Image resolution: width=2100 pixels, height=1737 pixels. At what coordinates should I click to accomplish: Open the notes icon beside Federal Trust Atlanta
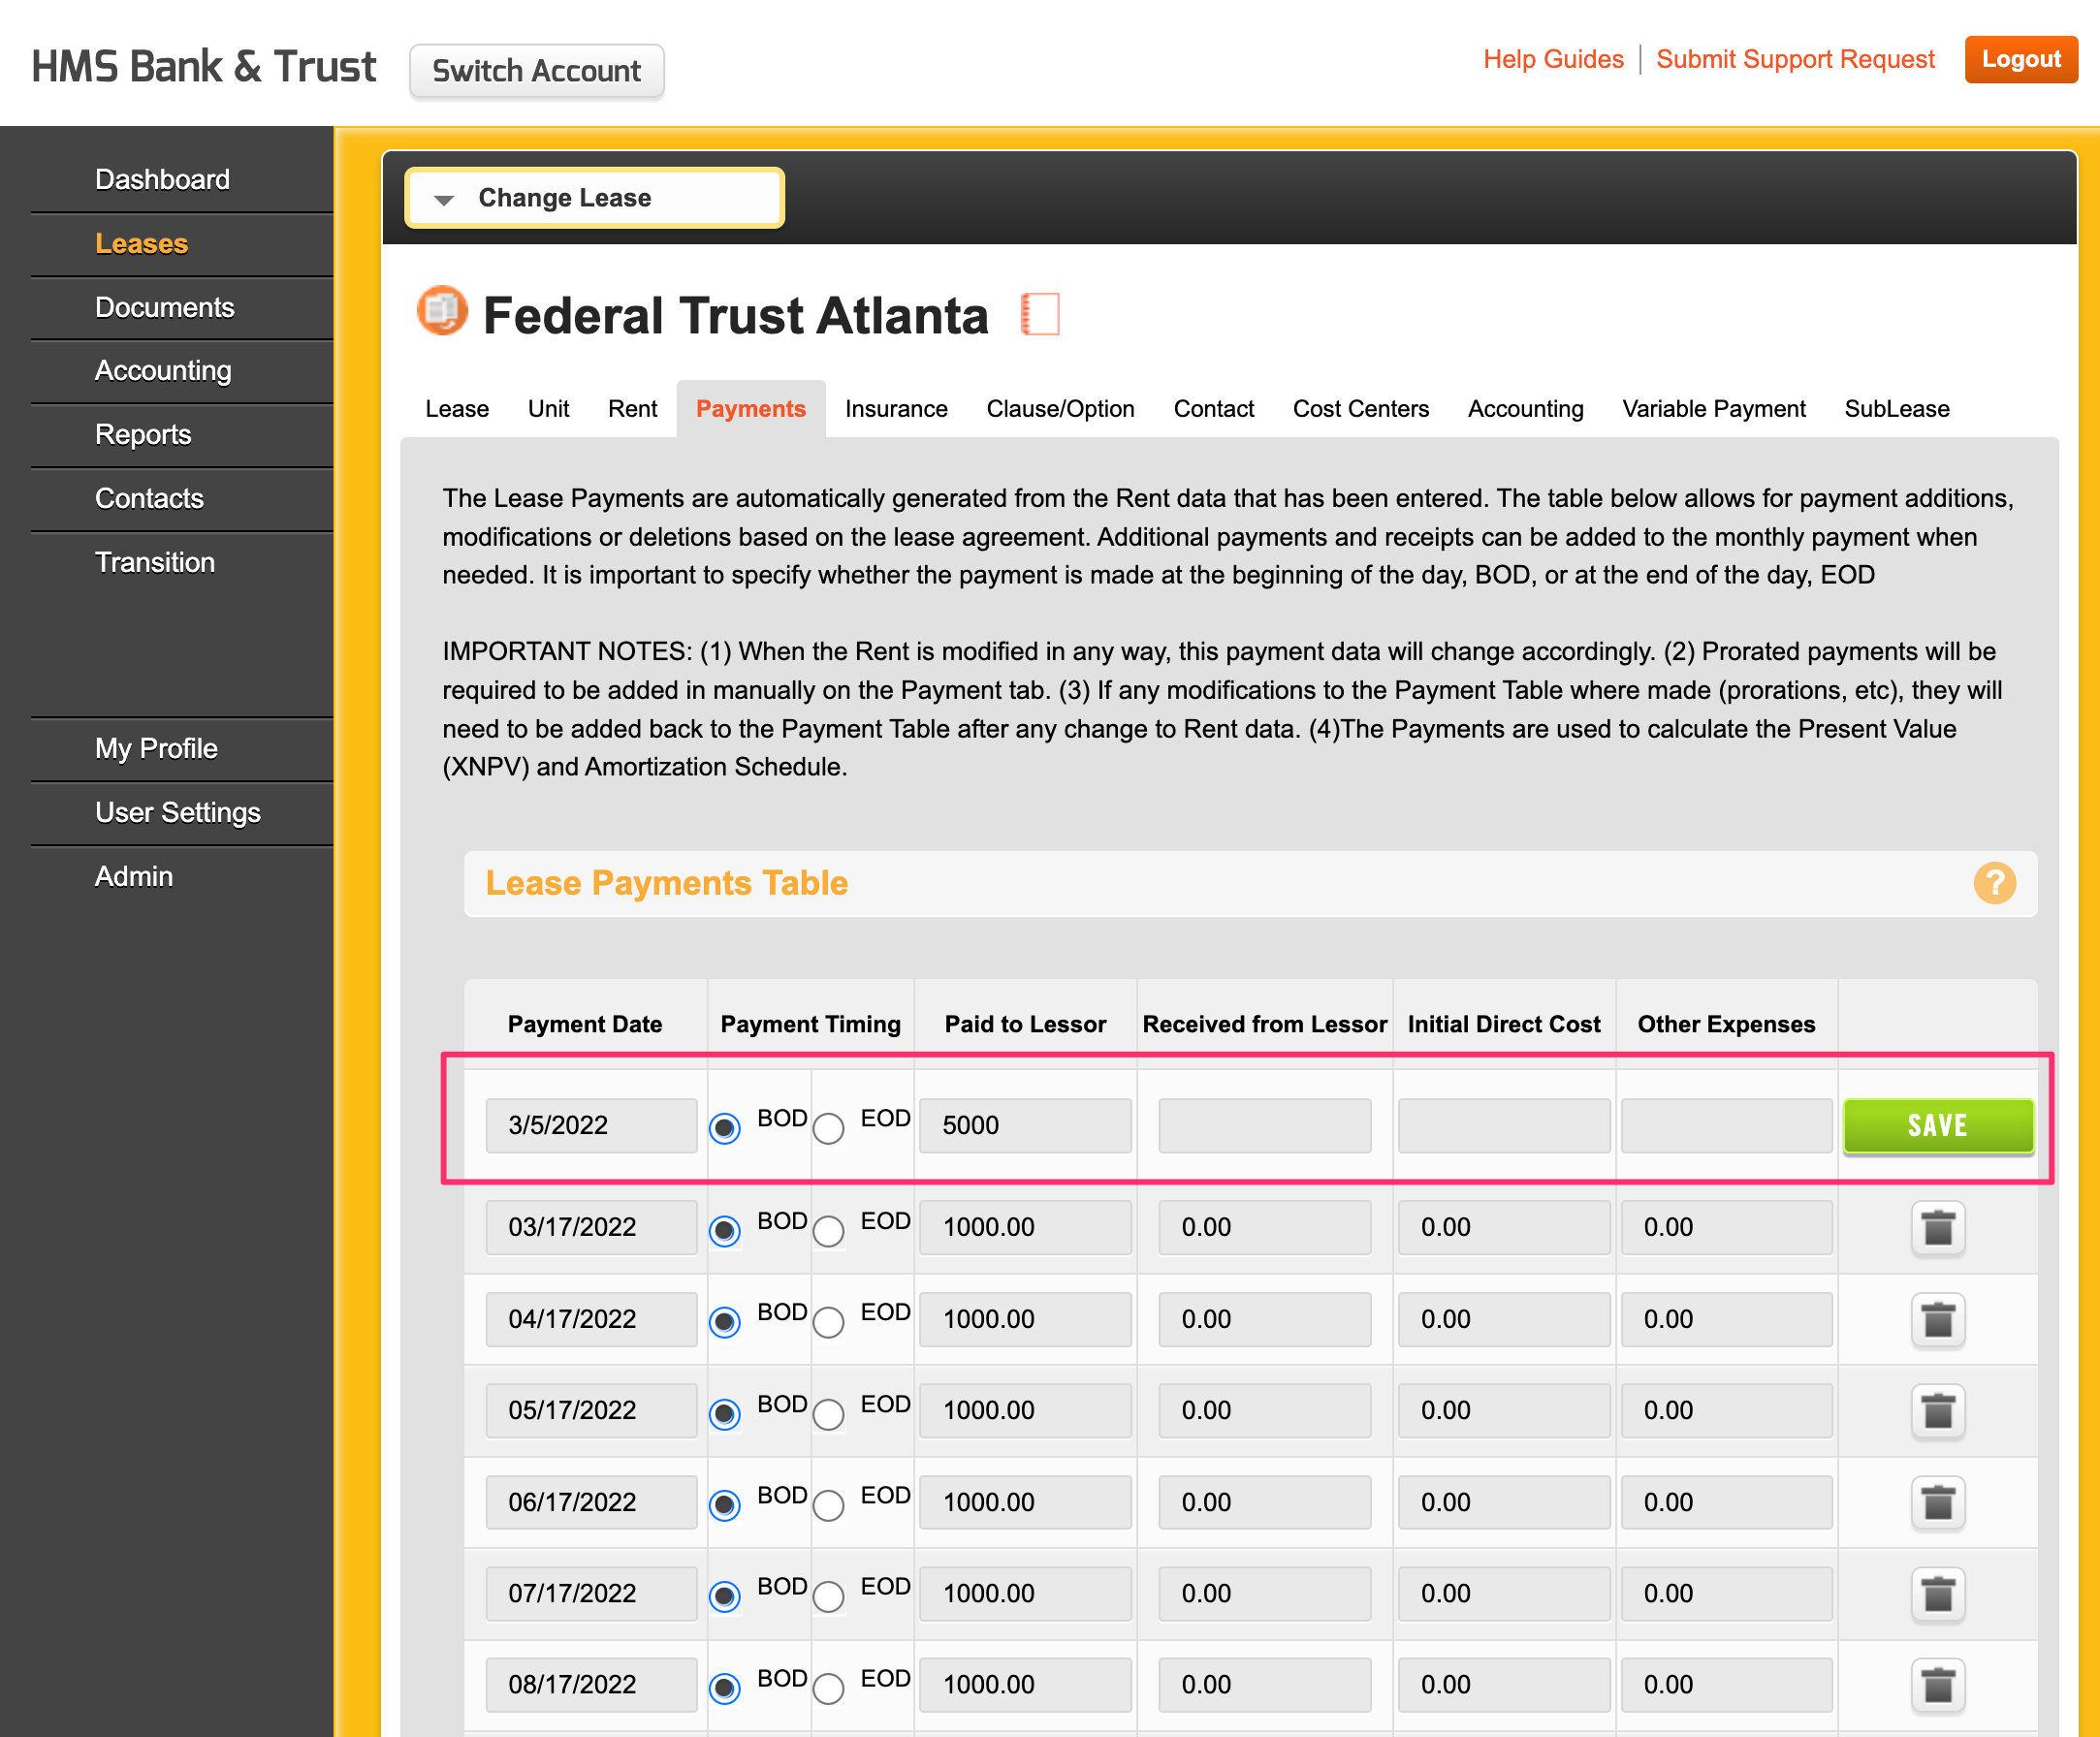(1039, 314)
